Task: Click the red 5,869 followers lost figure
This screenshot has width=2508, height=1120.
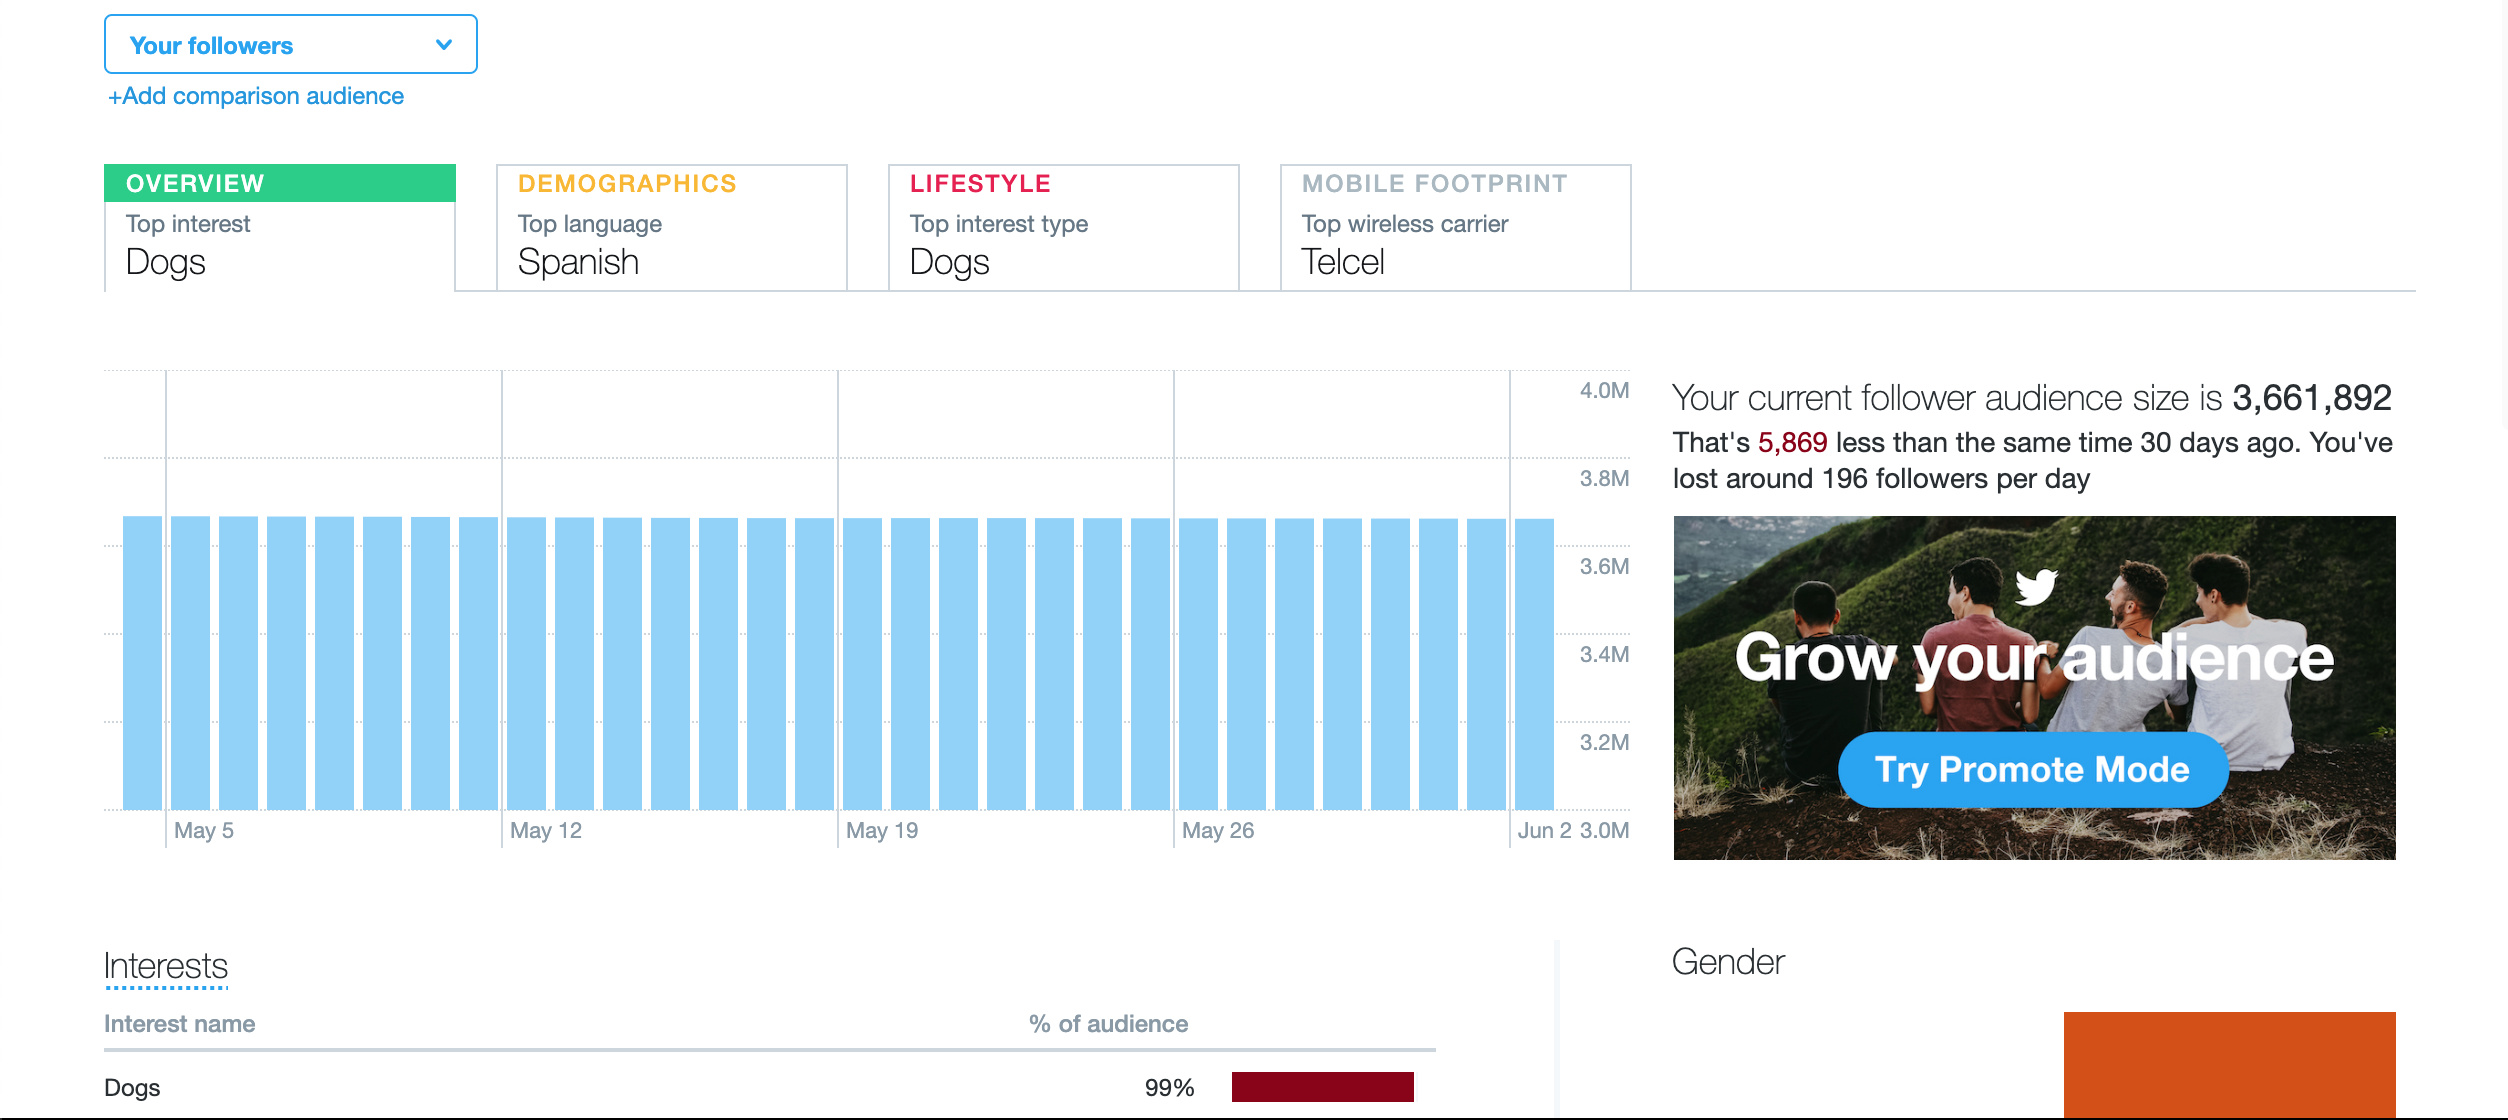Action: click(x=1793, y=442)
